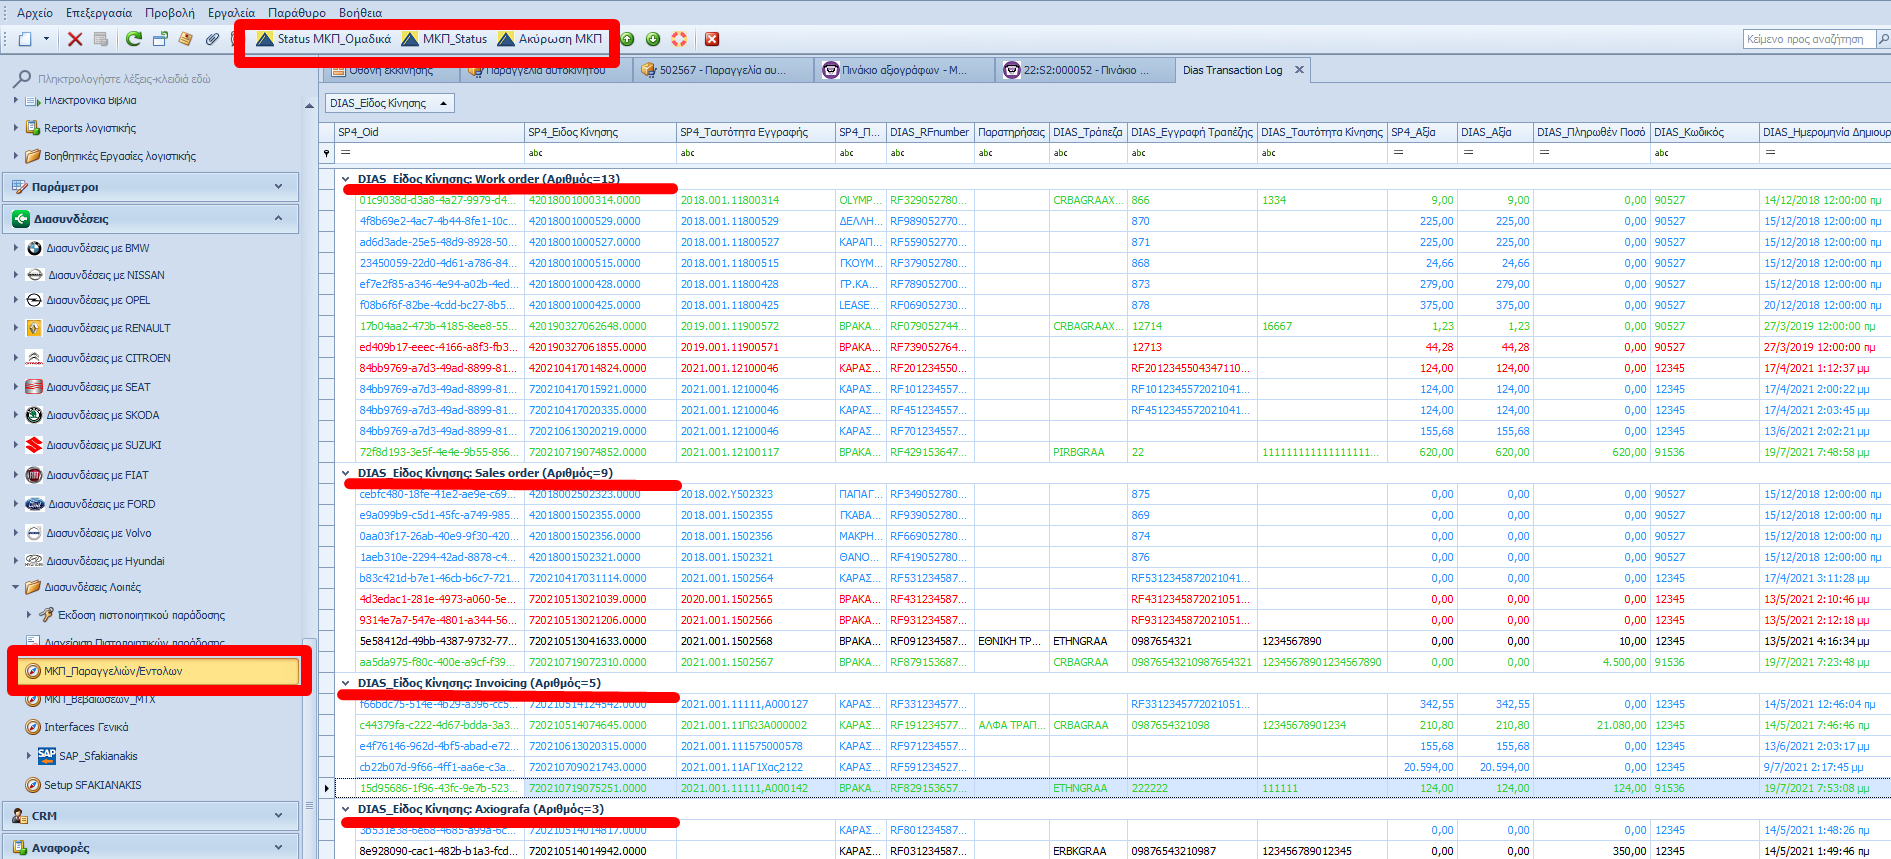1891x859 pixels.
Task: Open ΜΚΠ_Παραγγελιών/Εντολών in the sidebar
Action: pos(113,671)
